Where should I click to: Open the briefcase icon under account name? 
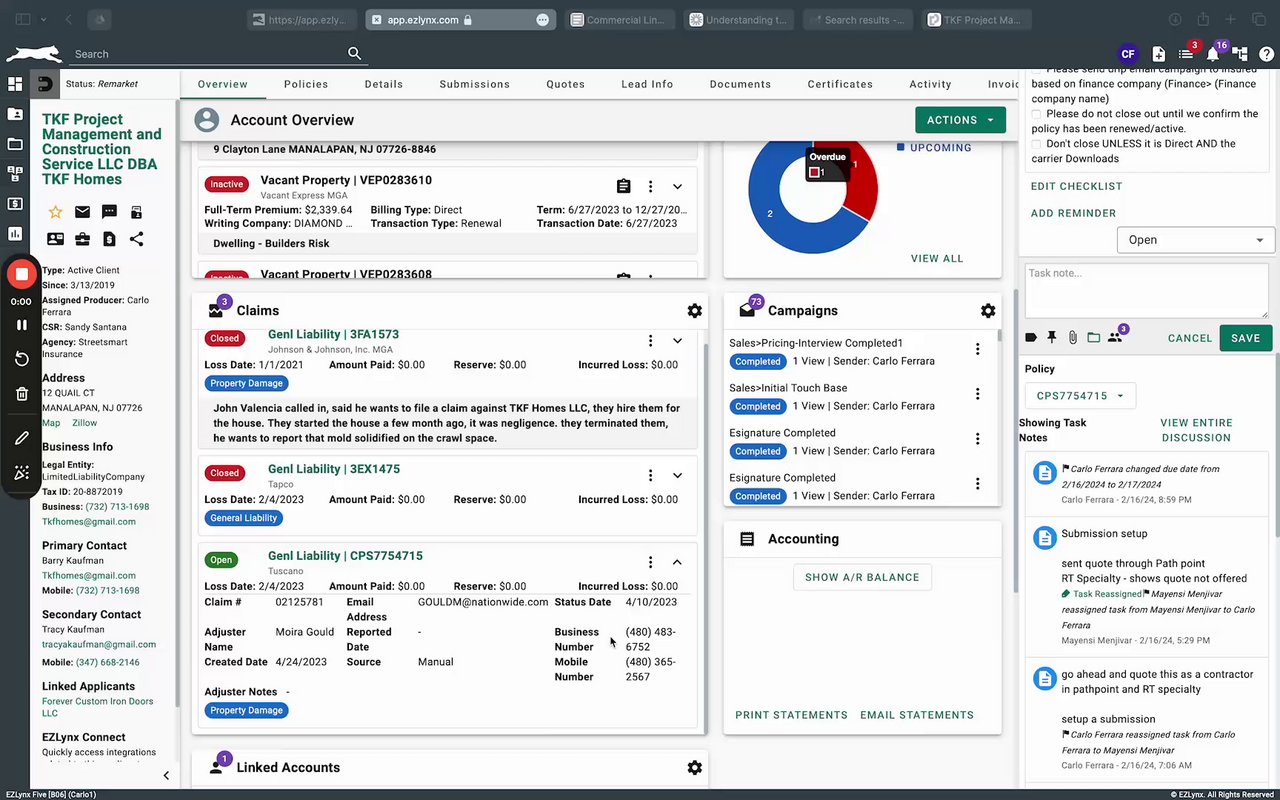click(x=82, y=239)
